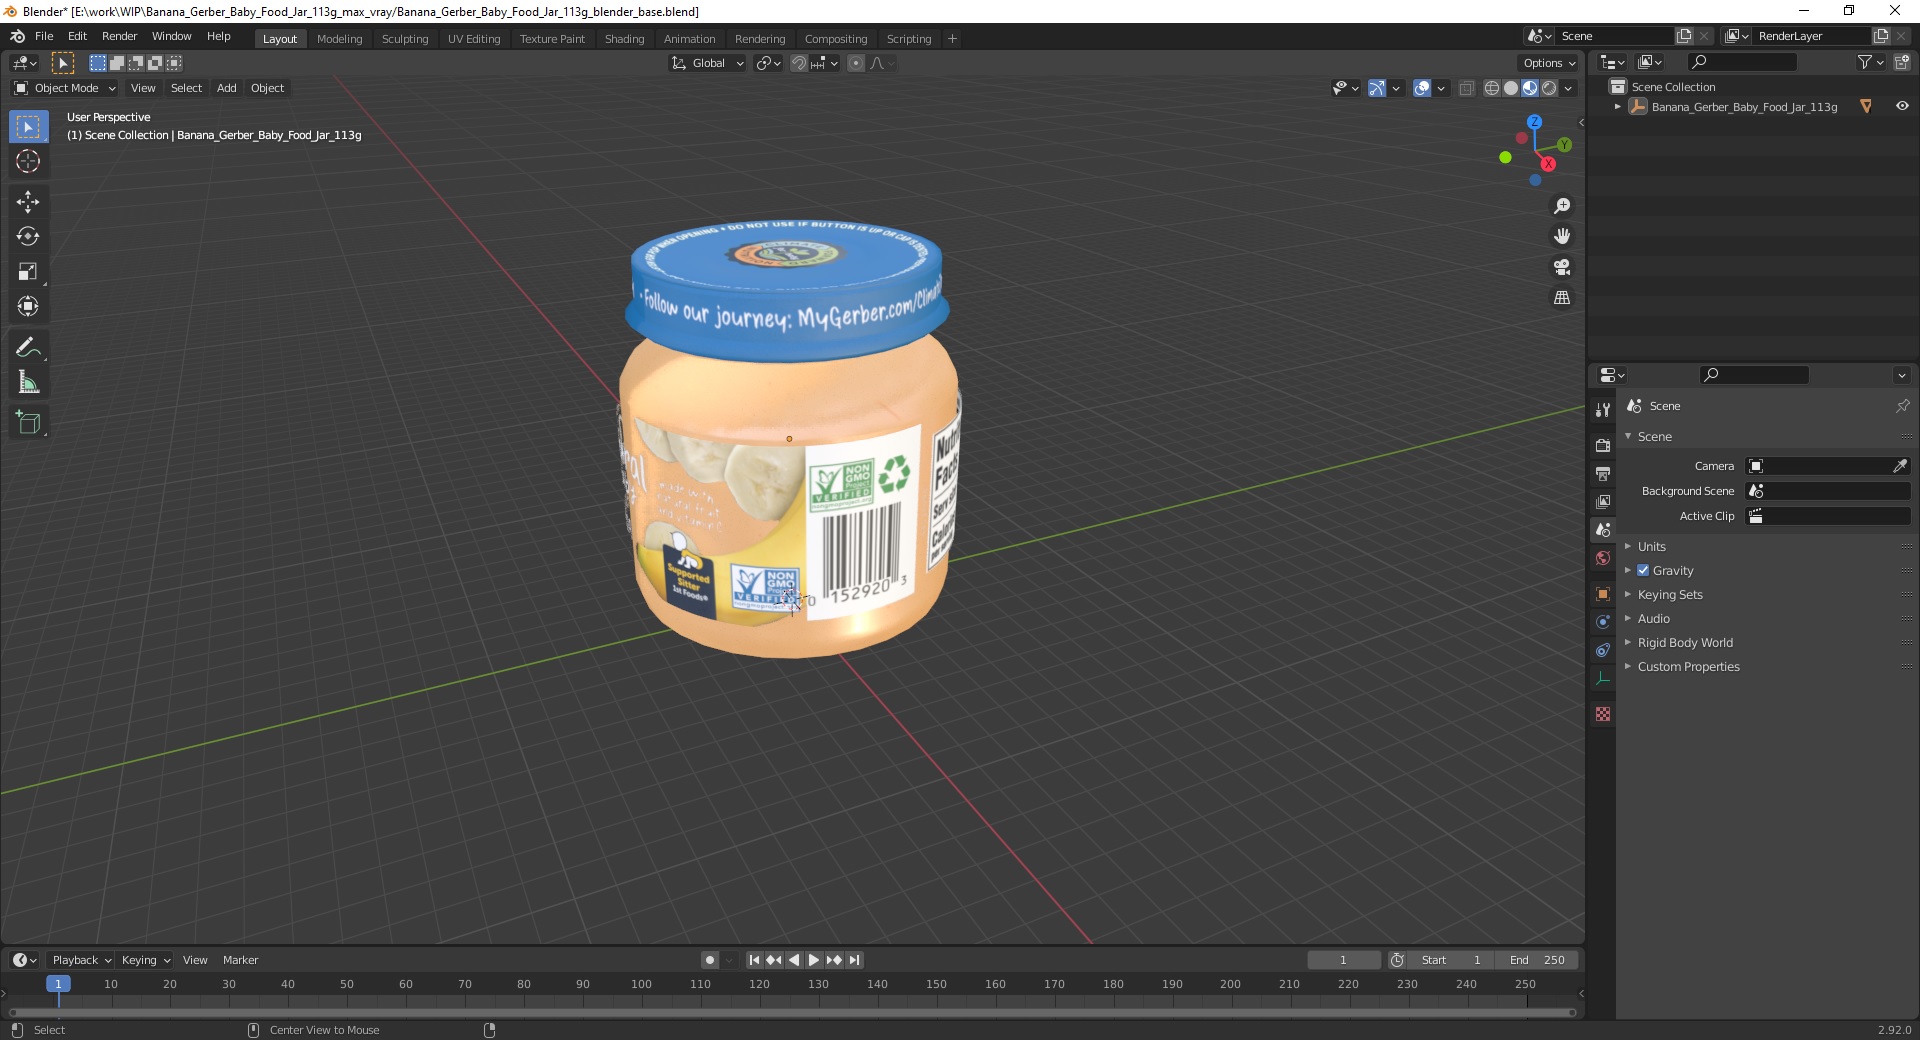Choose the Move tool
Viewport: 1920px width, 1040px height.
coord(28,202)
